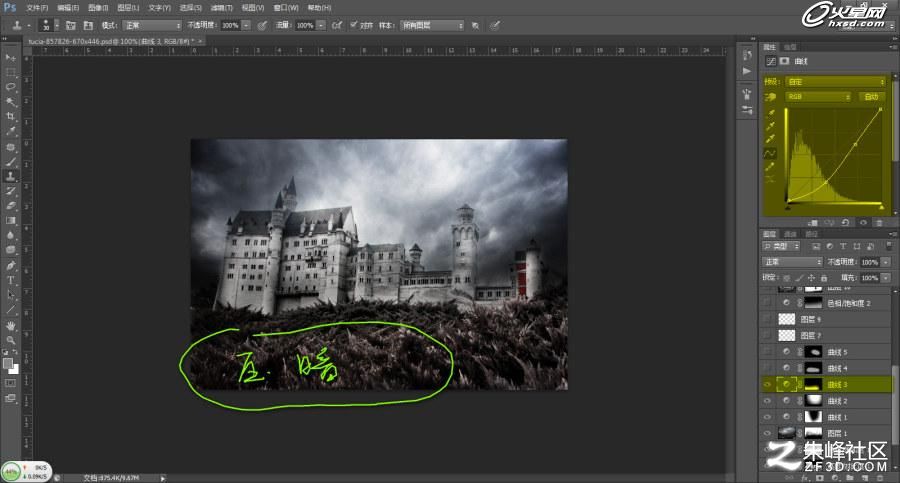The height and width of the screenshot is (483, 900).
Task: Select the edit-points curve mode icon
Action: pos(770,153)
